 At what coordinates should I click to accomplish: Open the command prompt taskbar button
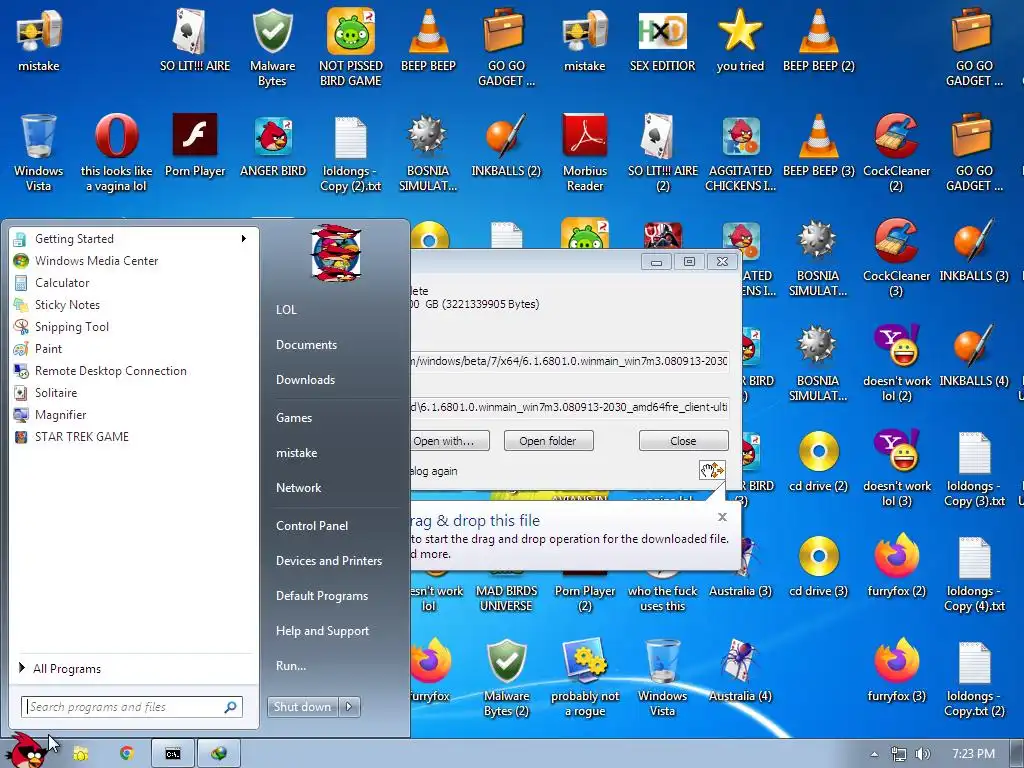[173, 754]
